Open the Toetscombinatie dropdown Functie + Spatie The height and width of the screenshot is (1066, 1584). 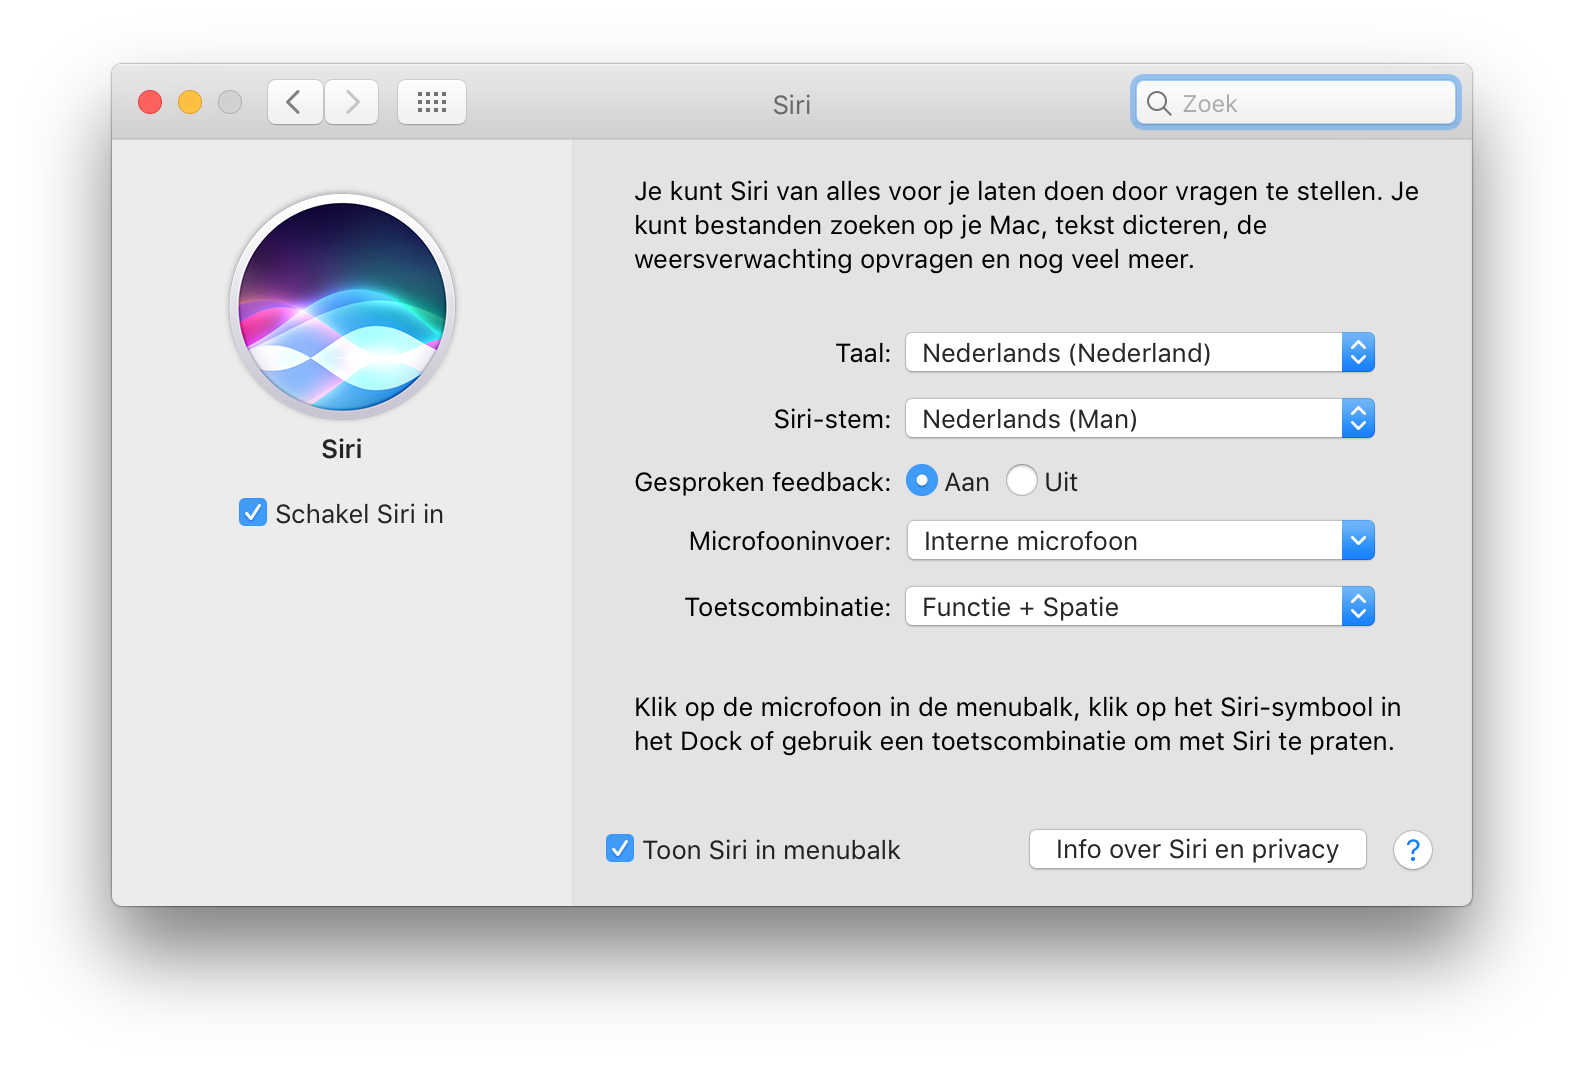click(1140, 607)
